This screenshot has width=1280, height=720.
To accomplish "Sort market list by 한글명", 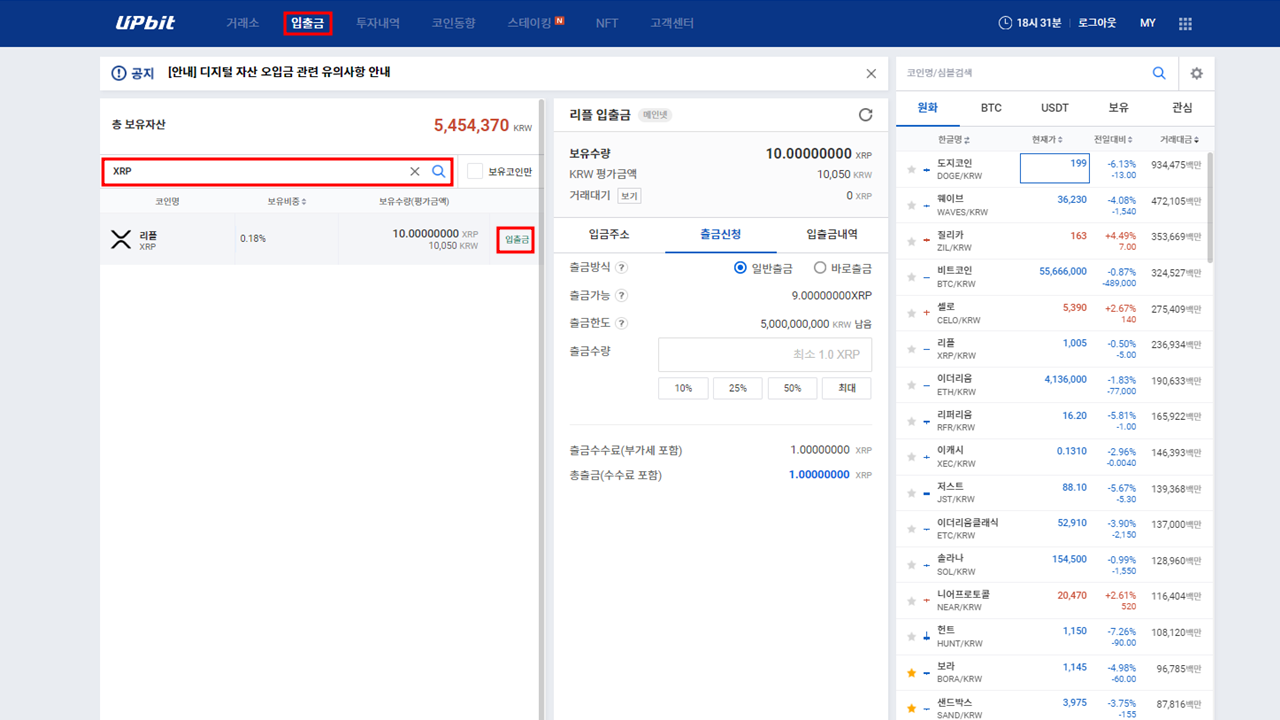I will [954, 139].
